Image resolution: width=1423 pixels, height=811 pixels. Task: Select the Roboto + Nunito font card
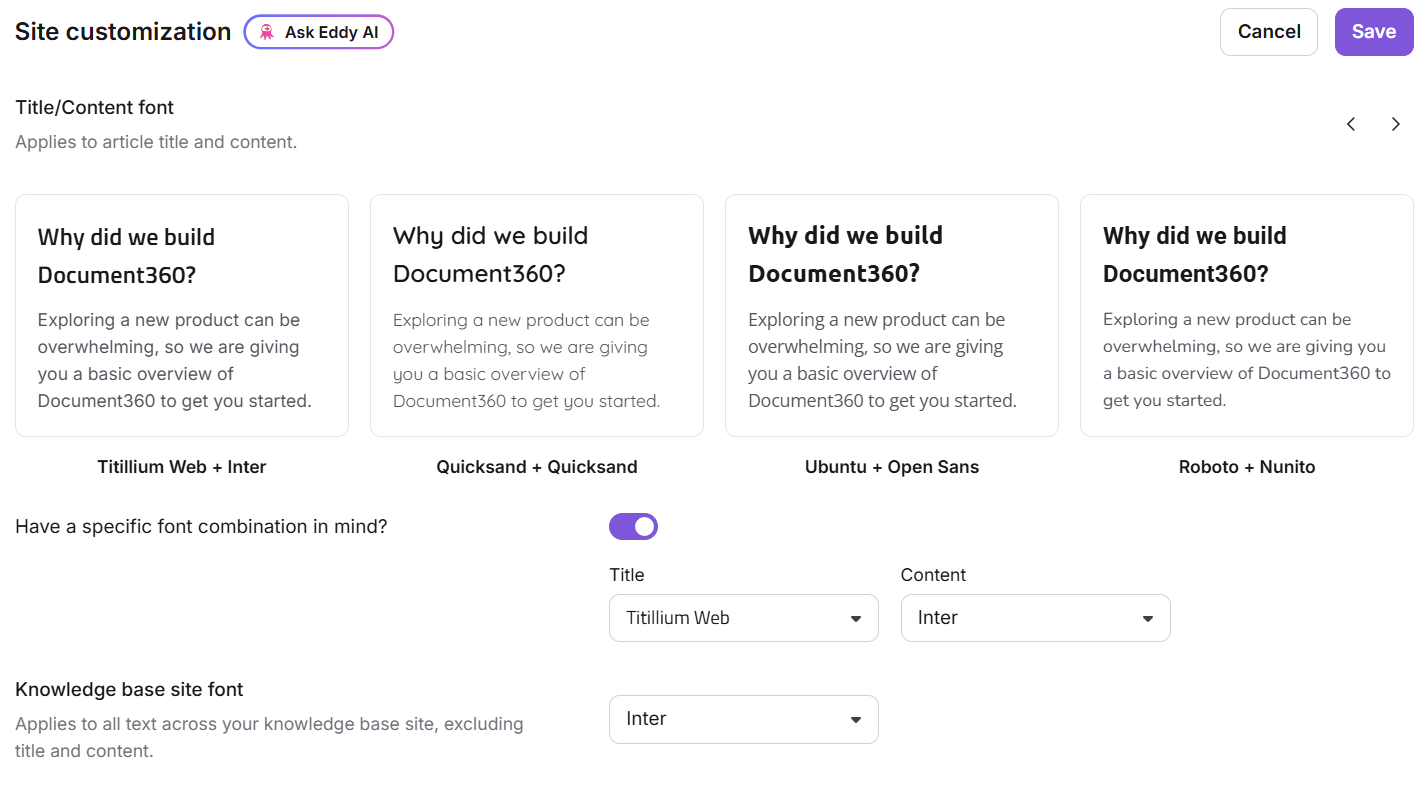pos(1247,315)
